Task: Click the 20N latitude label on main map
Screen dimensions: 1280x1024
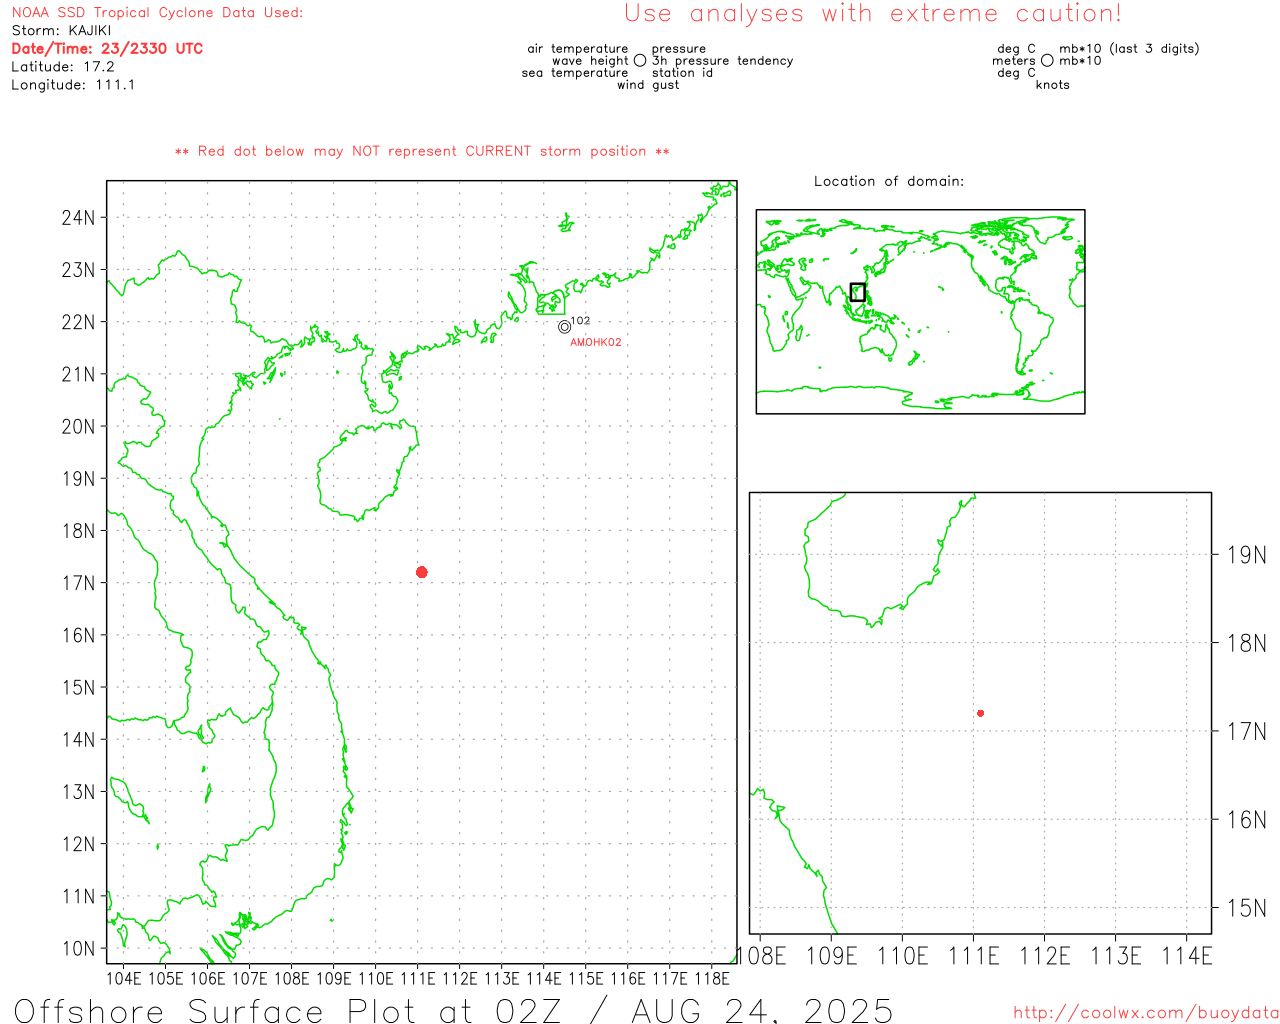Action: point(78,427)
